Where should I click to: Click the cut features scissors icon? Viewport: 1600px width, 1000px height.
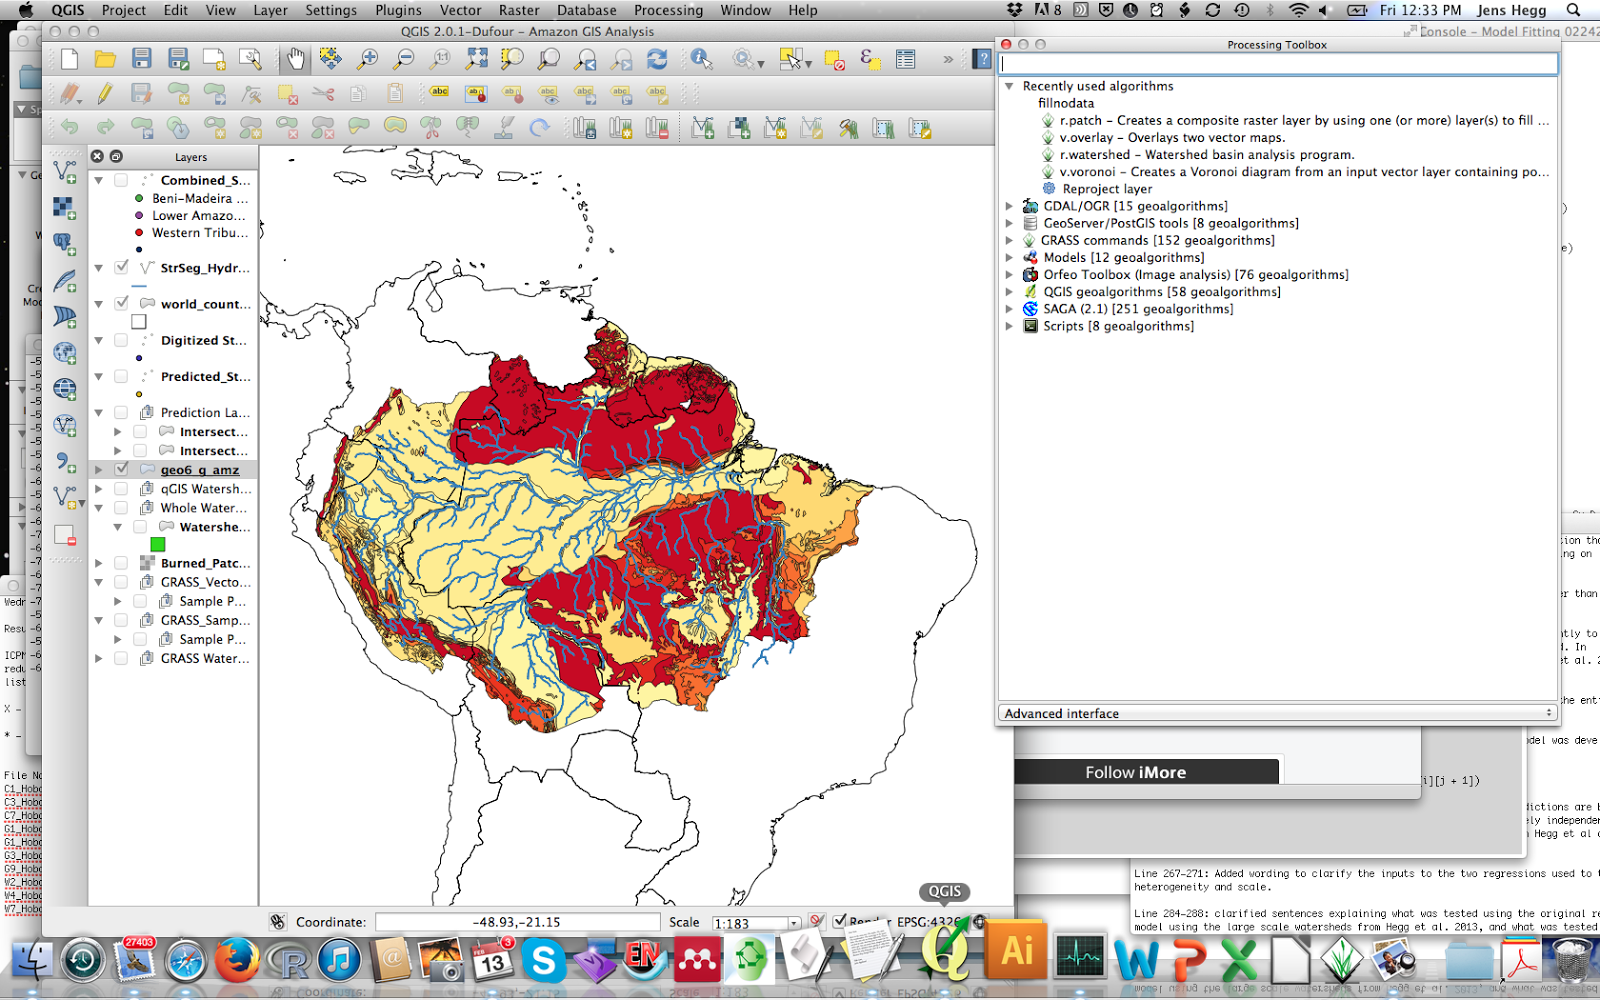(x=322, y=94)
